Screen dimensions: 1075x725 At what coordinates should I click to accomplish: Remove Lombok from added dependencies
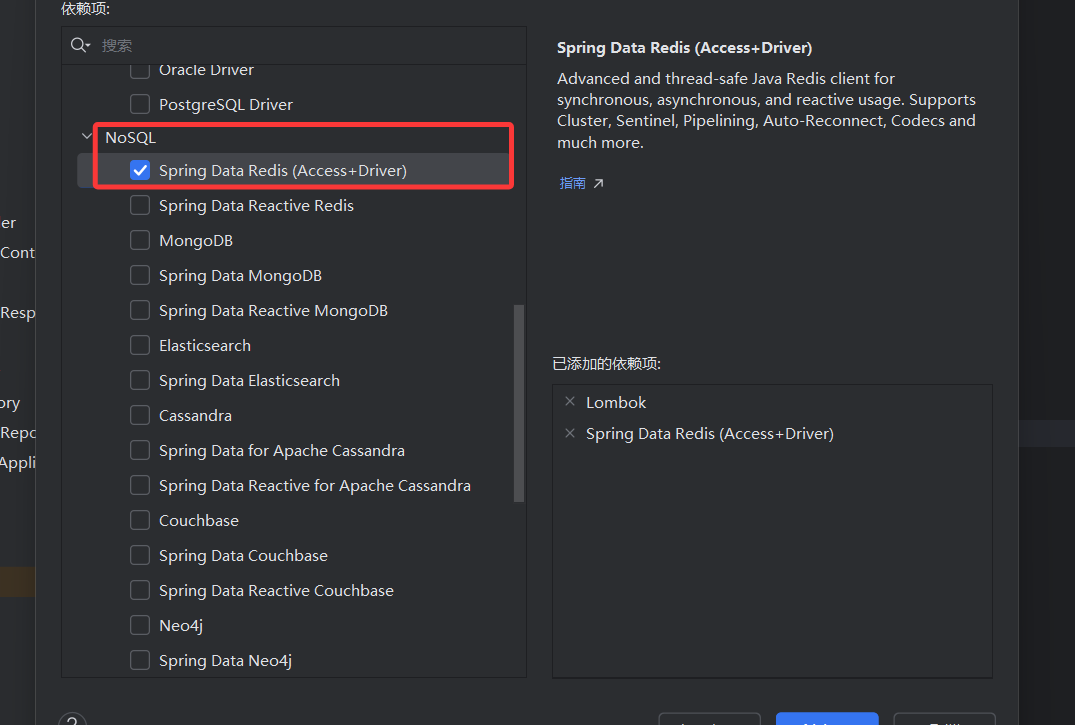(570, 401)
